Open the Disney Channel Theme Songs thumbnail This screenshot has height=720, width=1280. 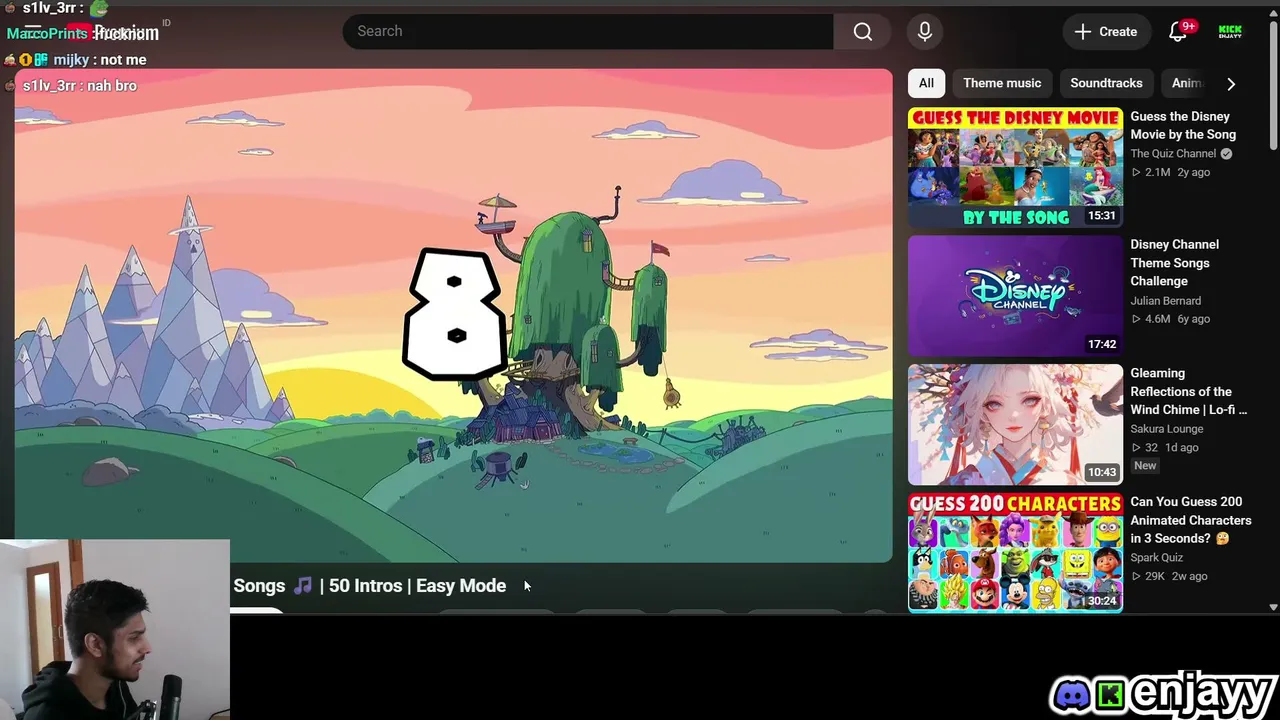point(1015,296)
